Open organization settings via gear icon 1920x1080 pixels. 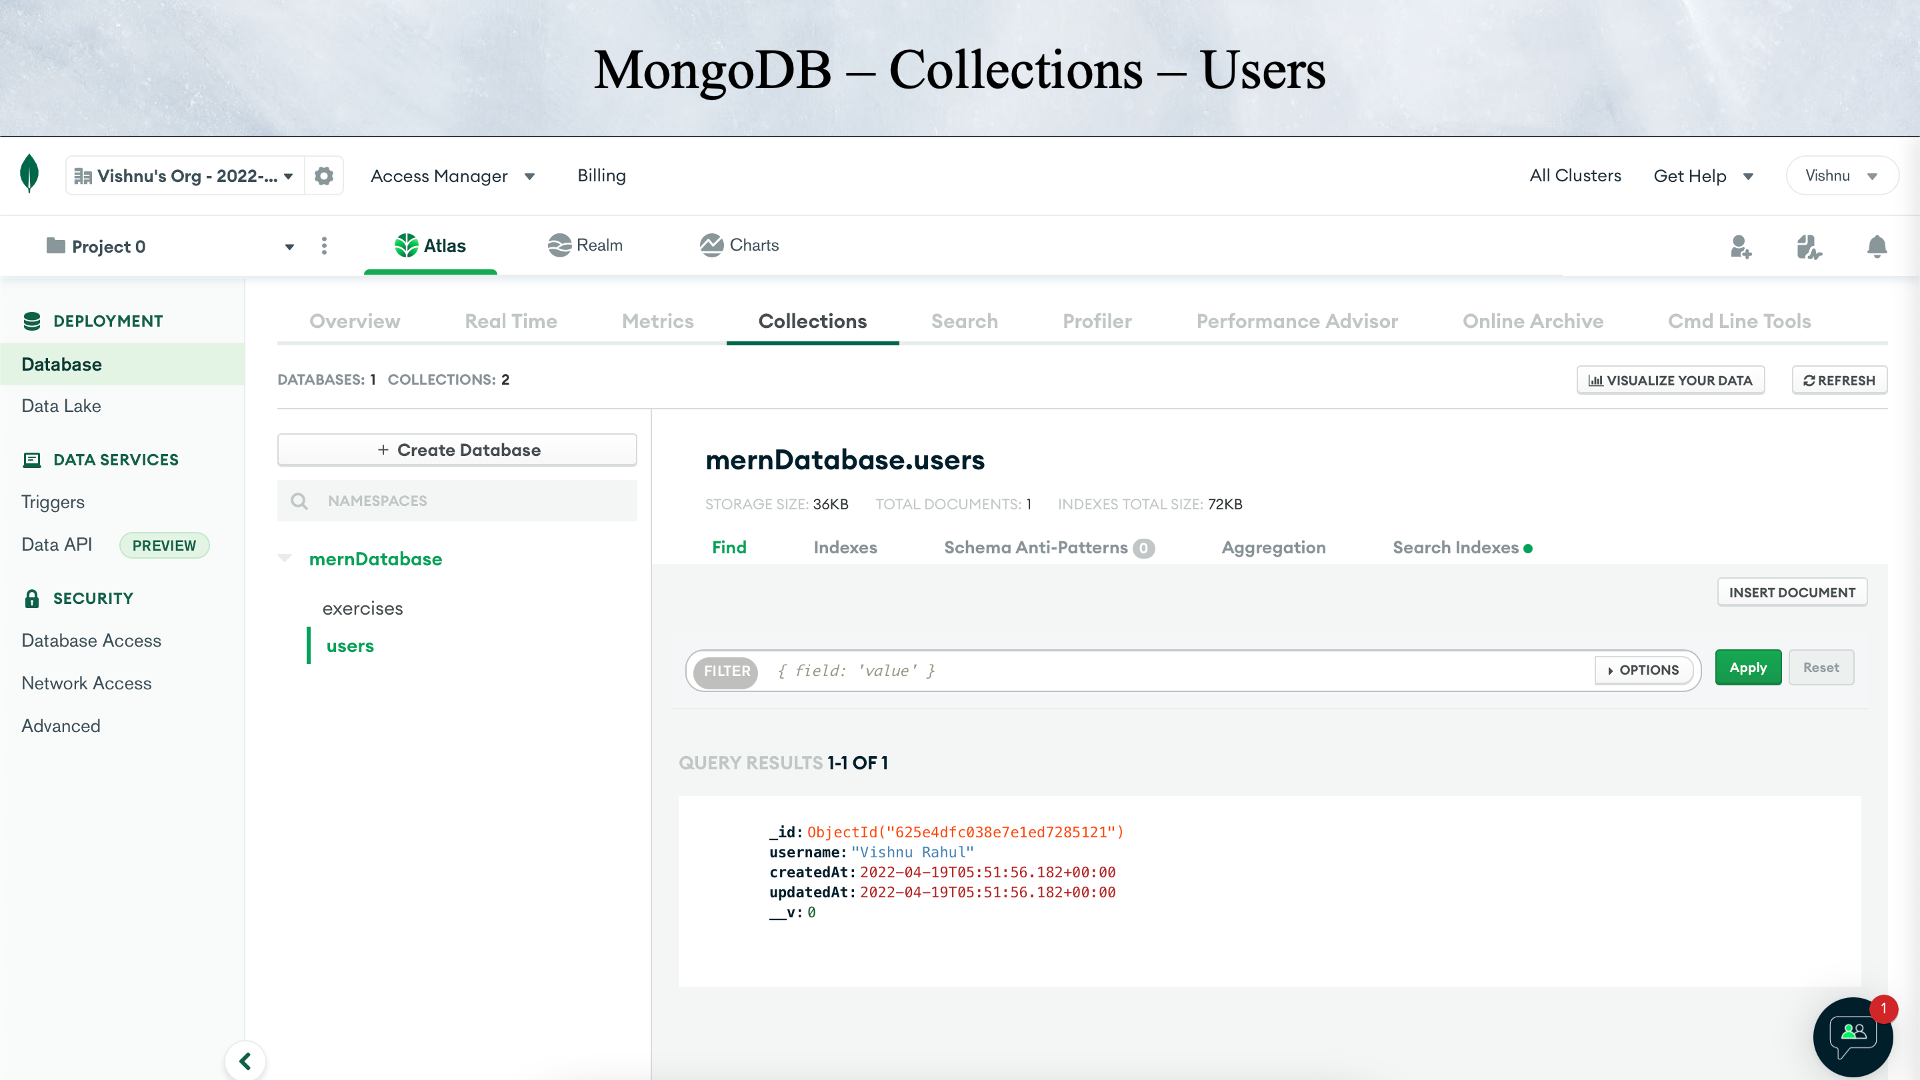click(324, 175)
